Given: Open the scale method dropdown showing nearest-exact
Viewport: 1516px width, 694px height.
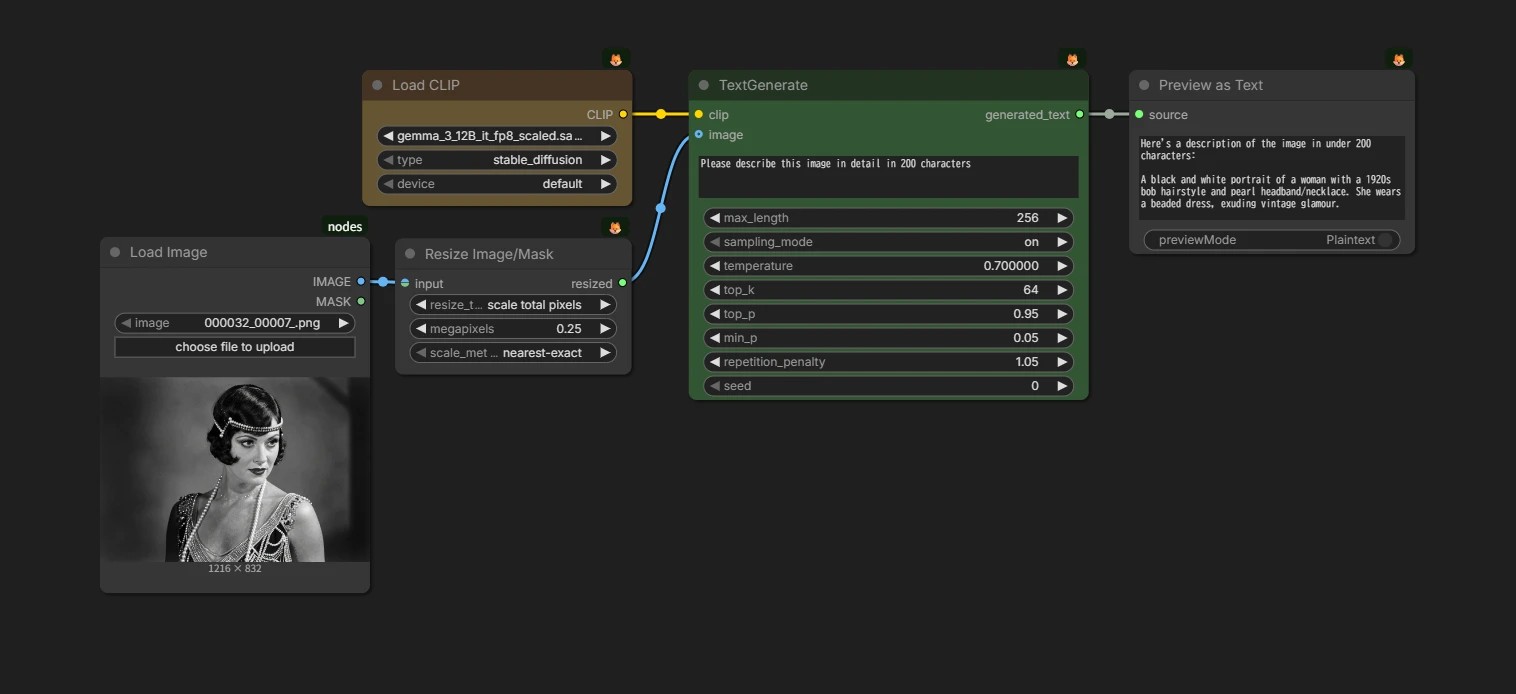Looking at the screenshot, I should click(513, 353).
